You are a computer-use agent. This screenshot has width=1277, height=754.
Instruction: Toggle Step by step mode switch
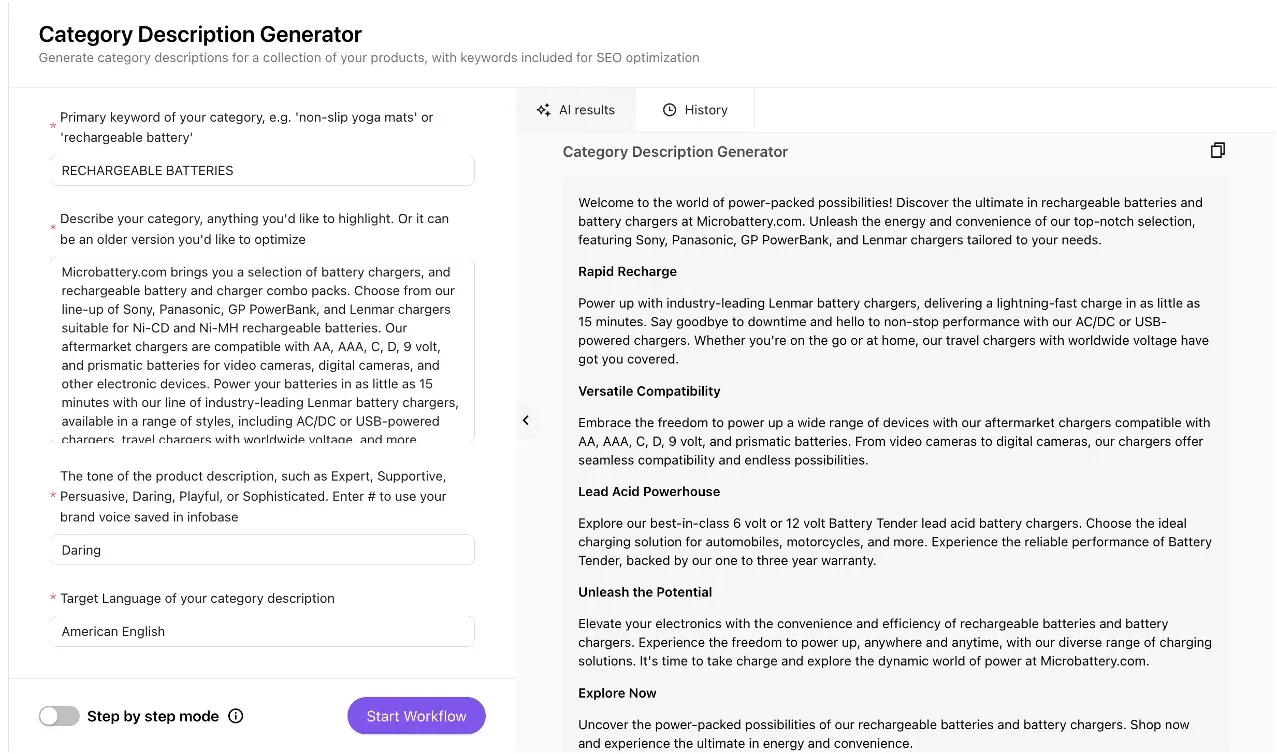tap(59, 716)
